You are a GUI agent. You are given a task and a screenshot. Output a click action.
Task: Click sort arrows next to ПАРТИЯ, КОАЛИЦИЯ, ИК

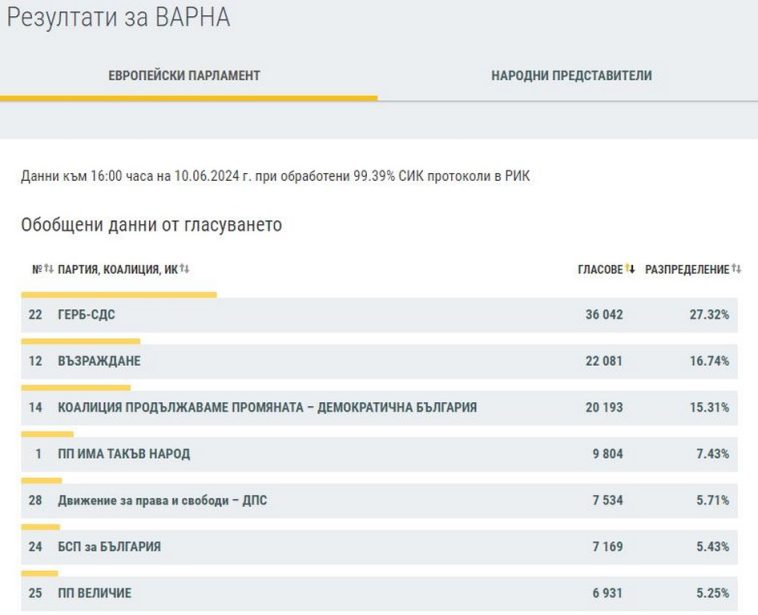(x=185, y=269)
